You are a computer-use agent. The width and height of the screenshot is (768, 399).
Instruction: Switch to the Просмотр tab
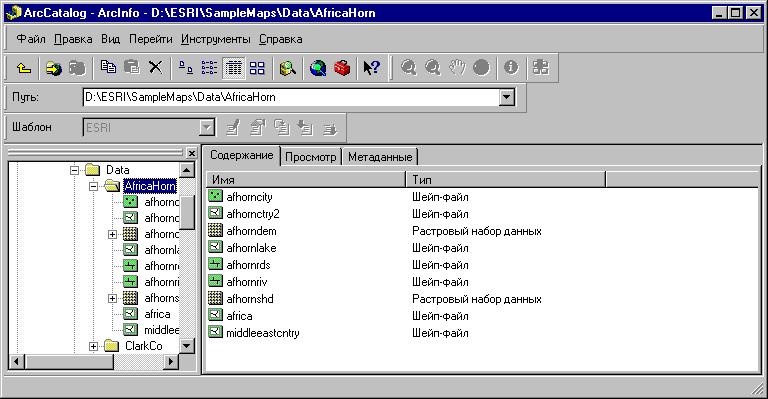point(311,157)
